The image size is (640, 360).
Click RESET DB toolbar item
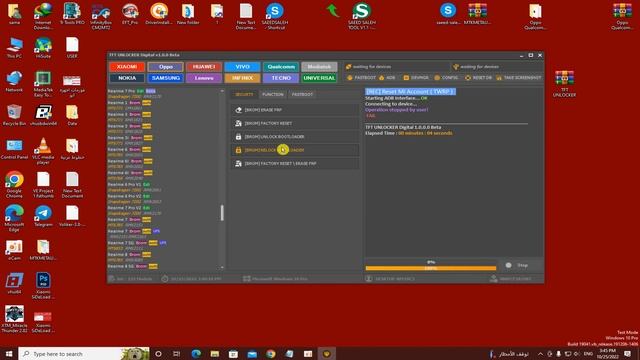point(478,78)
